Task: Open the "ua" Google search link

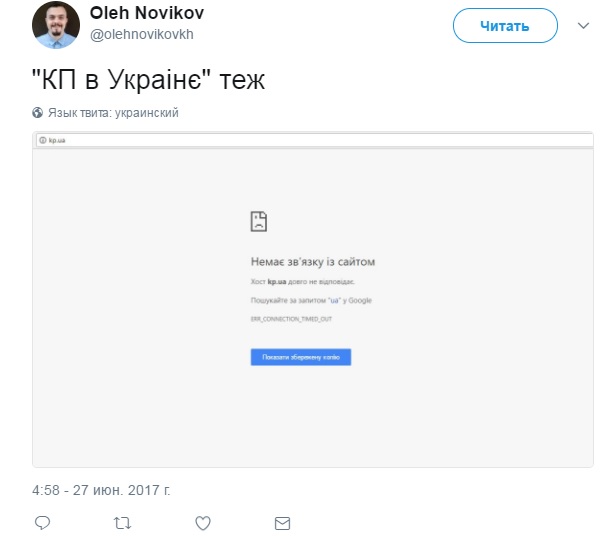Action: coord(333,300)
